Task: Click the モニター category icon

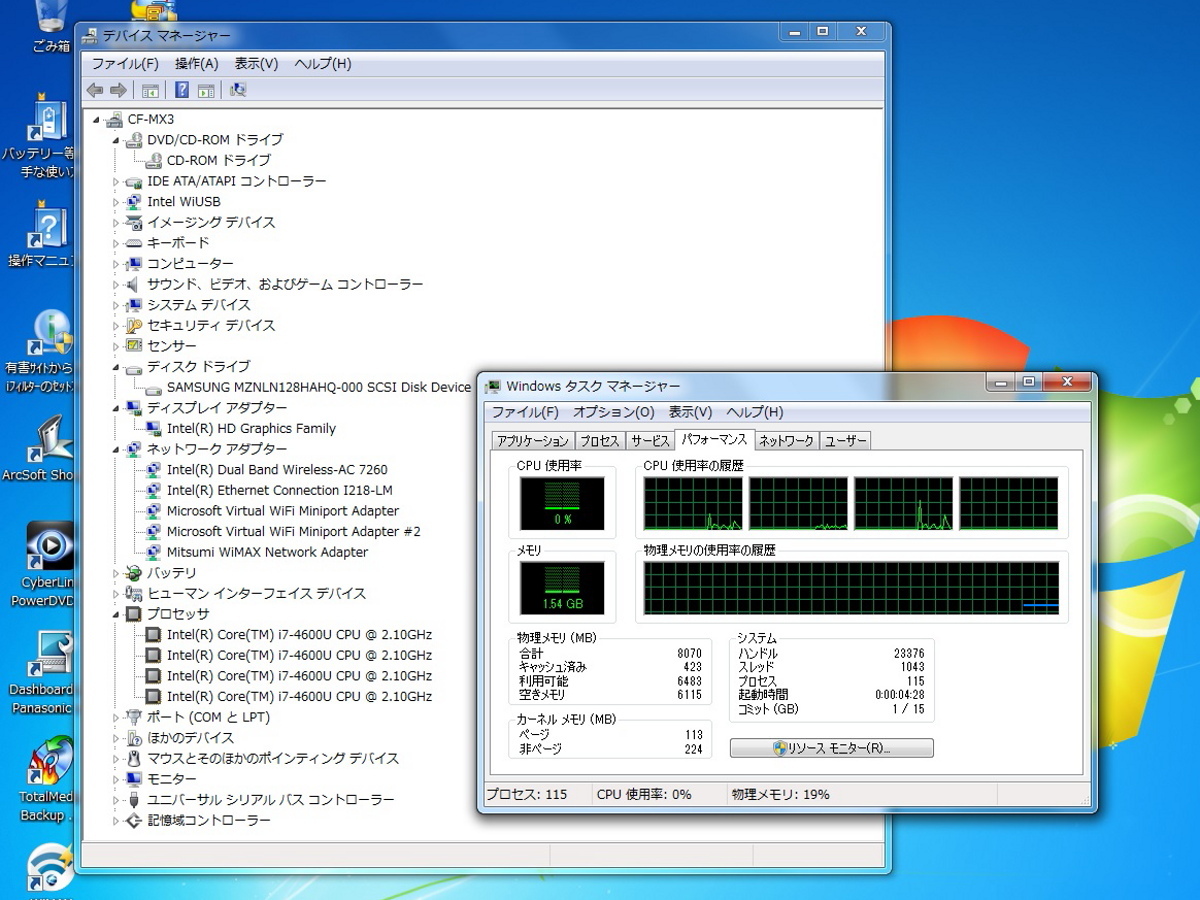Action: pyautogui.click(x=134, y=779)
